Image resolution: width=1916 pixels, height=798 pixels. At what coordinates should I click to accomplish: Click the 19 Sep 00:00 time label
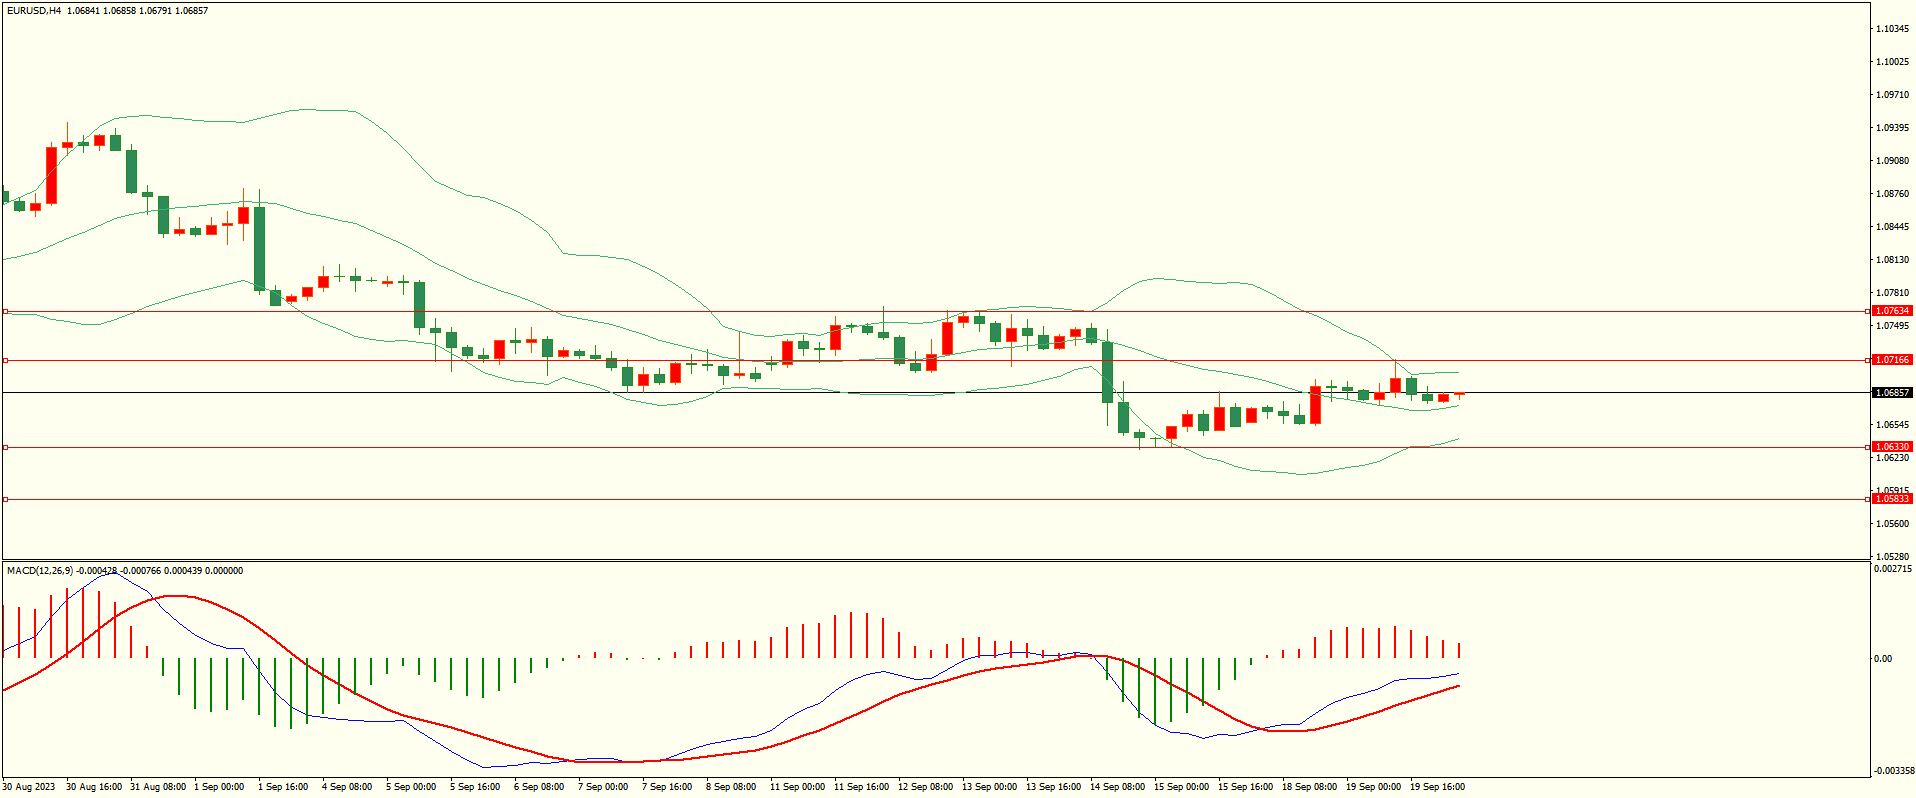point(1374,787)
